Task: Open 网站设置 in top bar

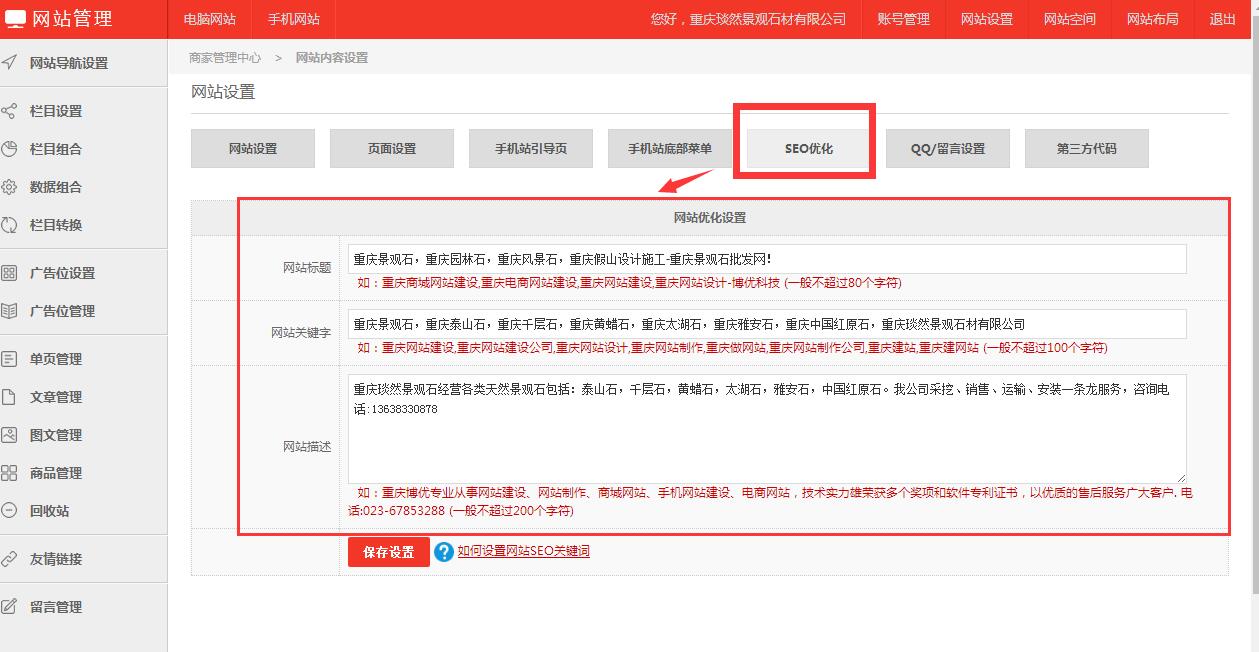Action: pyautogui.click(x=986, y=19)
